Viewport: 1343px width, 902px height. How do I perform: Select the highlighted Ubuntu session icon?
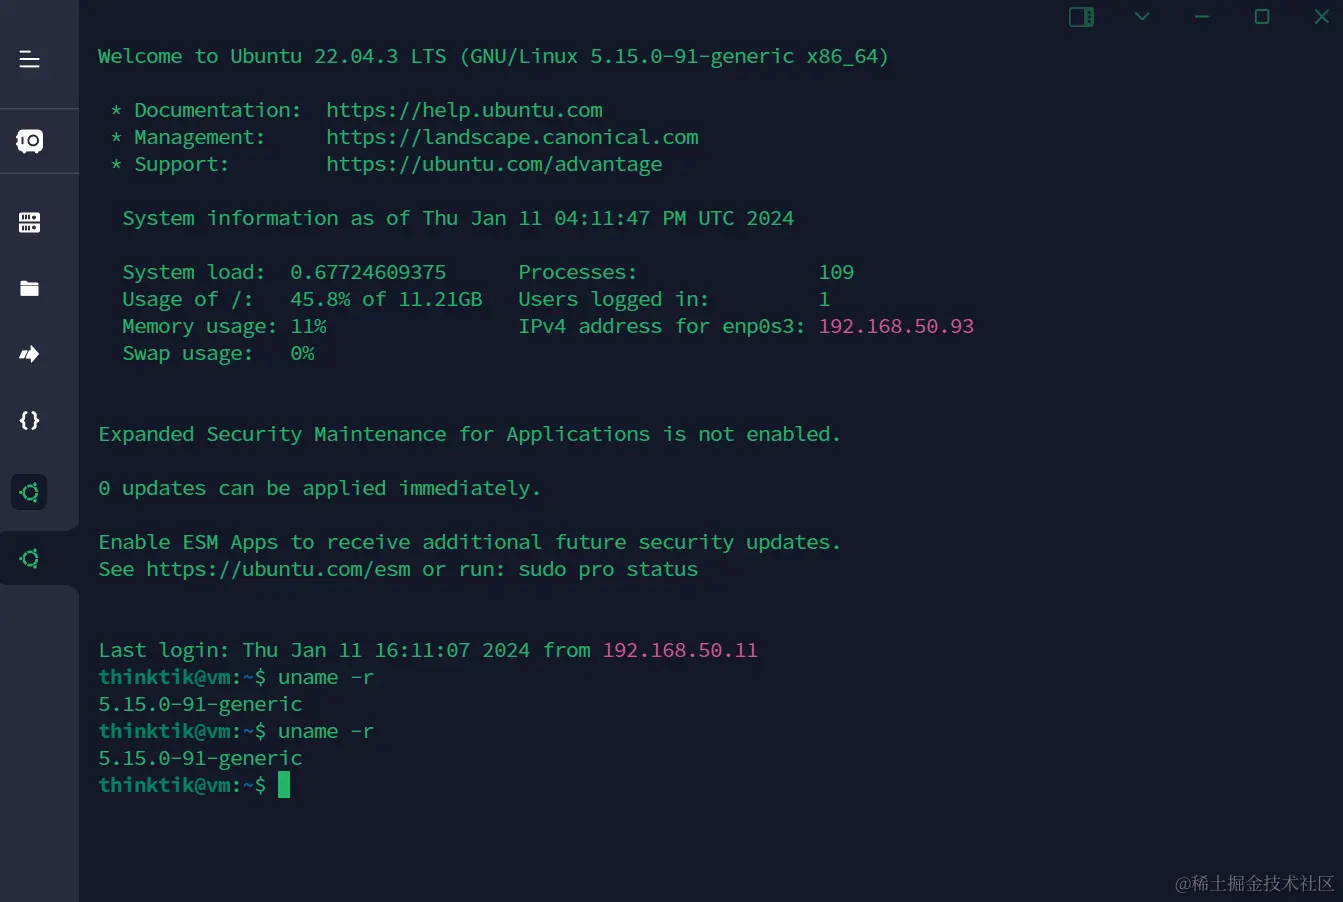(28, 492)
